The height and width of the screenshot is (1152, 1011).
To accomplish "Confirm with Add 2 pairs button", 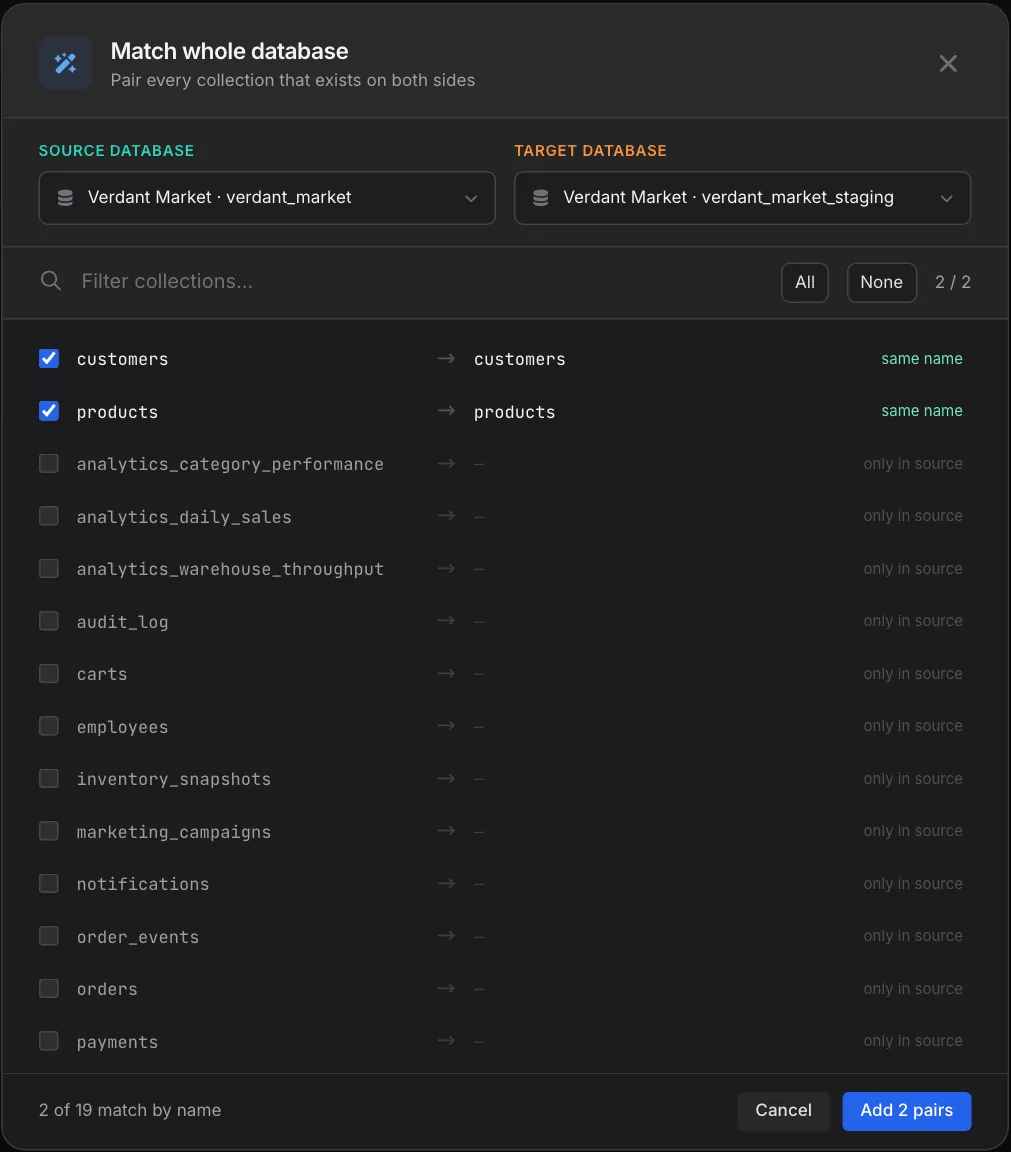I will point(907,1111).
